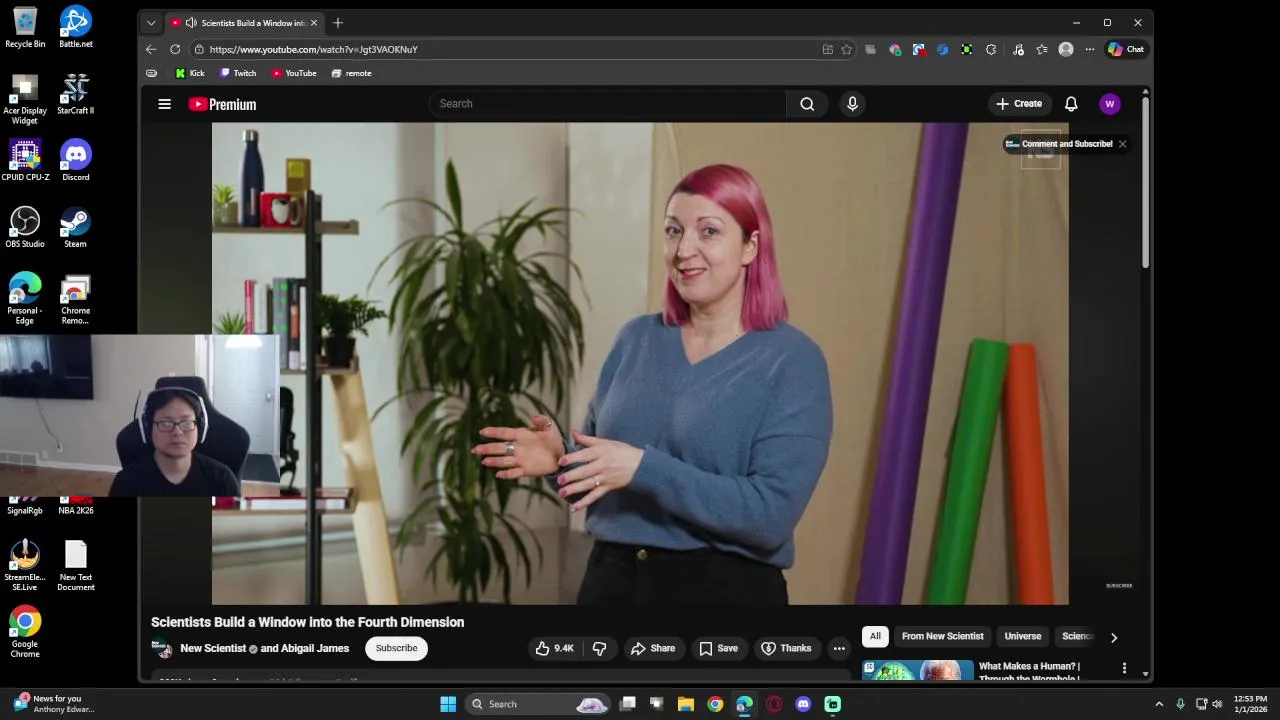
Task: Click the Thanks button
Action: (786, 648)
